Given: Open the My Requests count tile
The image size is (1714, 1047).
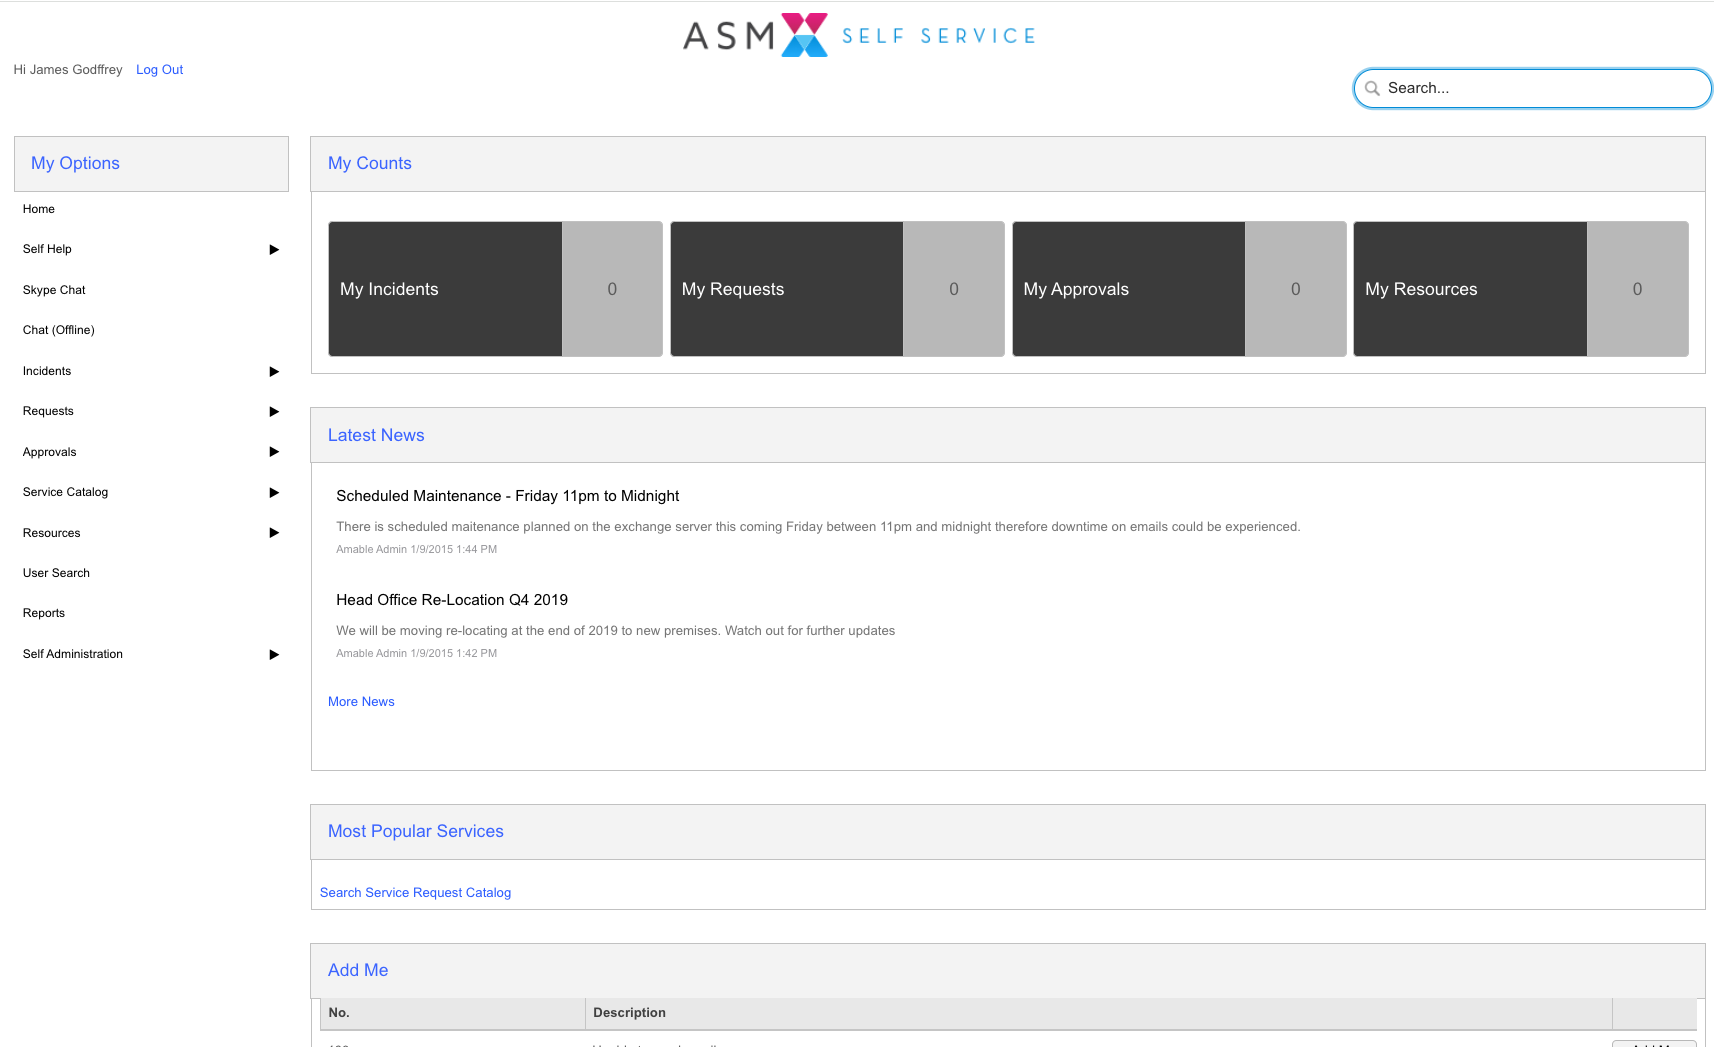Looking at the screenshot, I should coord(836,289).
